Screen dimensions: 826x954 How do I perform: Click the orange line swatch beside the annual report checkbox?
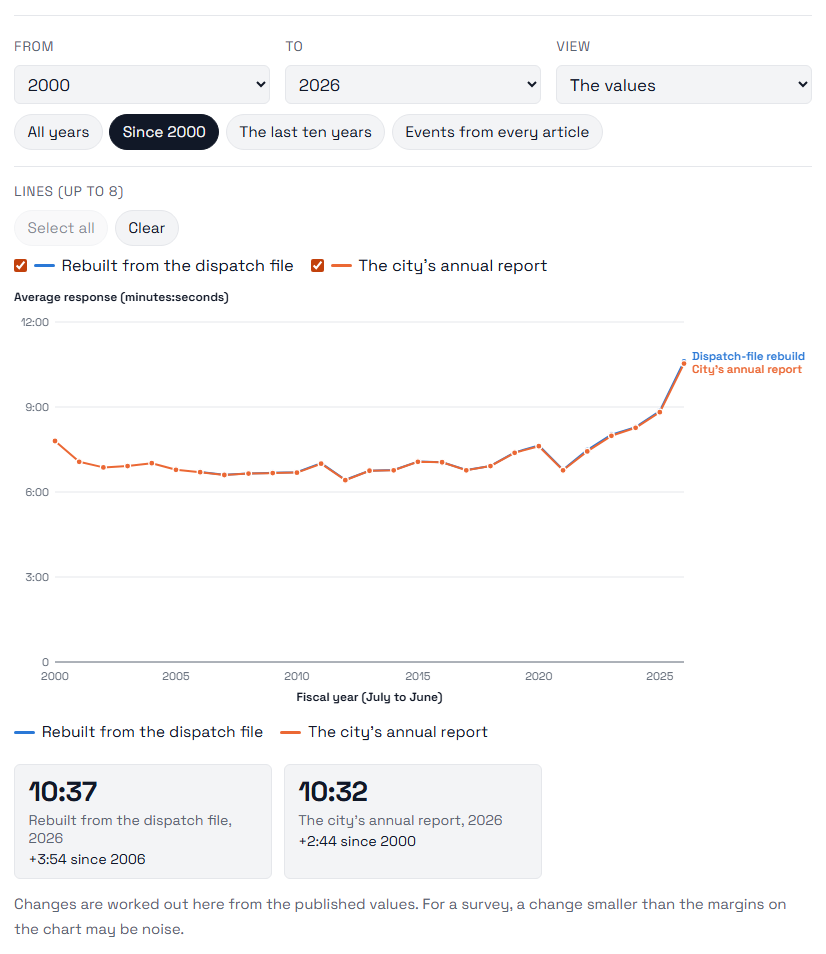coord(341,266)
